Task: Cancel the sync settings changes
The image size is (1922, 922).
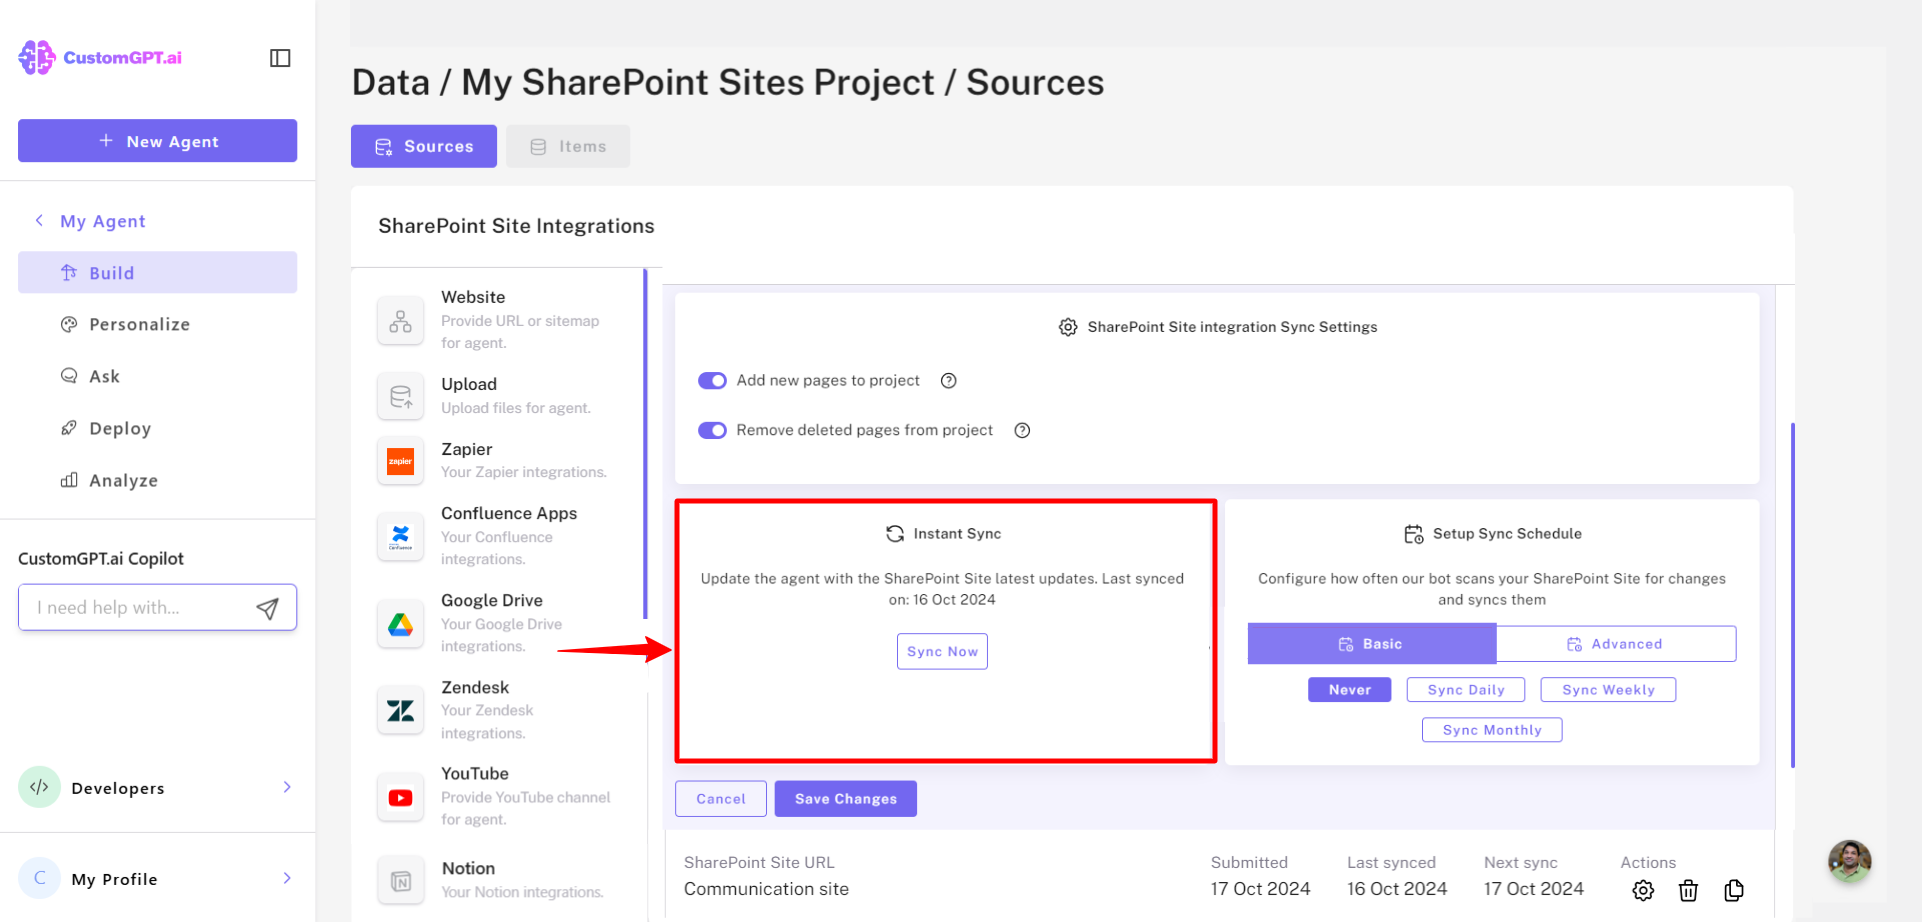Action: click(721, 799)
